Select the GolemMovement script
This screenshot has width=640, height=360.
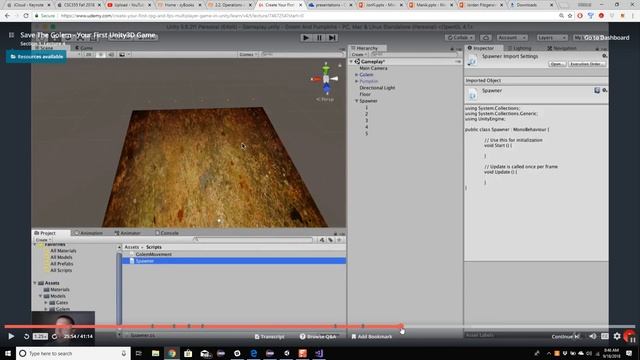(153, 254)
